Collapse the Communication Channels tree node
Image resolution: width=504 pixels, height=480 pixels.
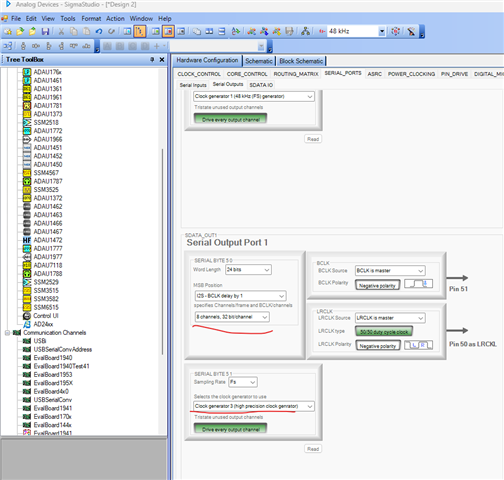[x=7, y=333]
